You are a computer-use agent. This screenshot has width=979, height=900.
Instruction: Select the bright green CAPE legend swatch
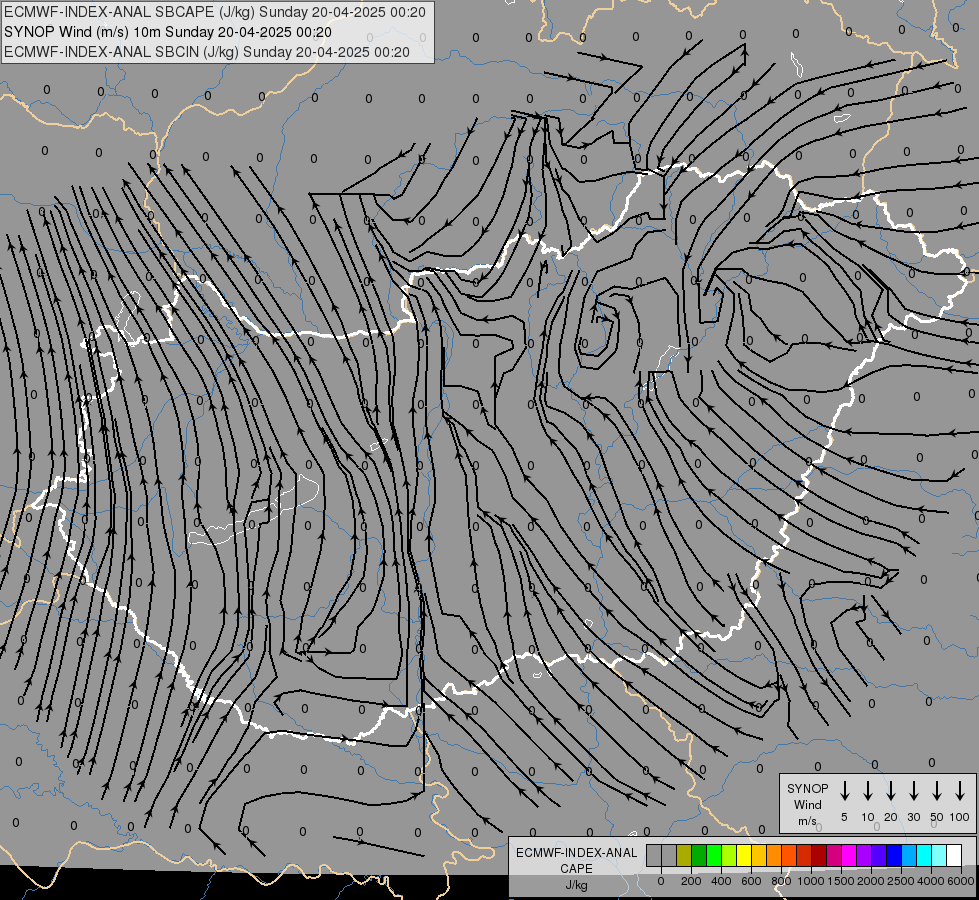tap(714, 855)
